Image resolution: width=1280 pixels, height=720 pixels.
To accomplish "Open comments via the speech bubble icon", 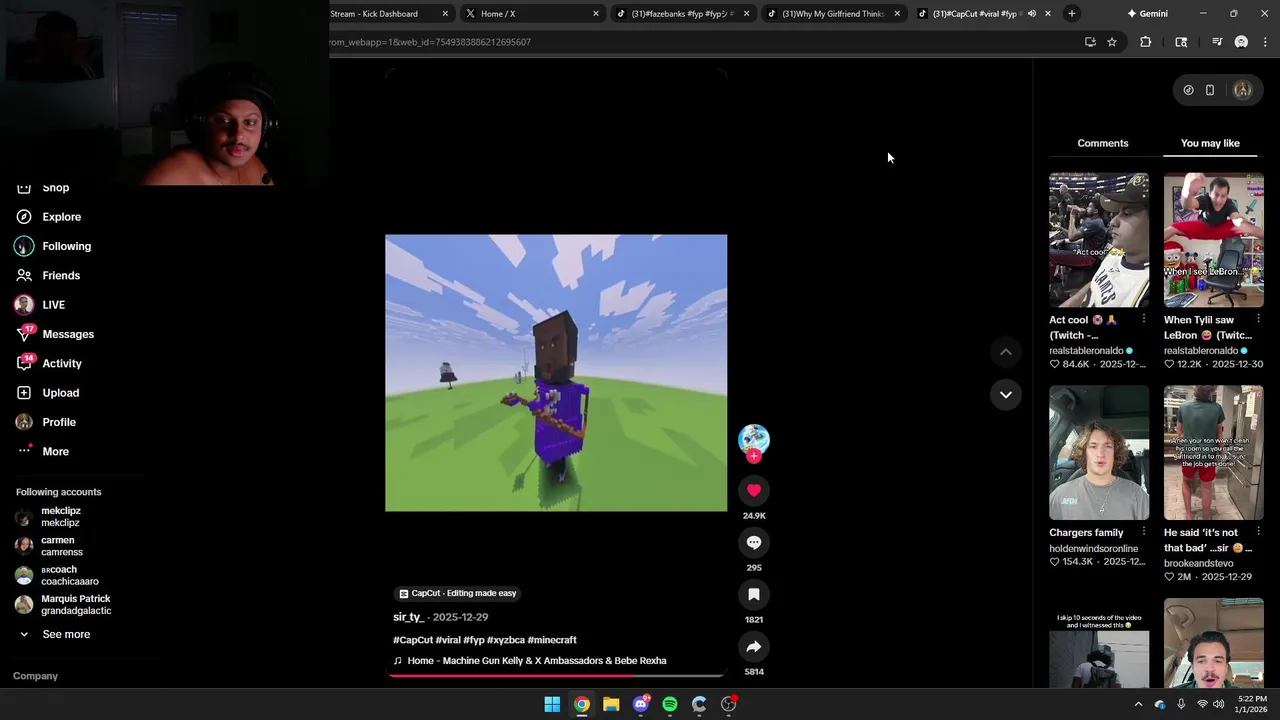I will (754, 543).
